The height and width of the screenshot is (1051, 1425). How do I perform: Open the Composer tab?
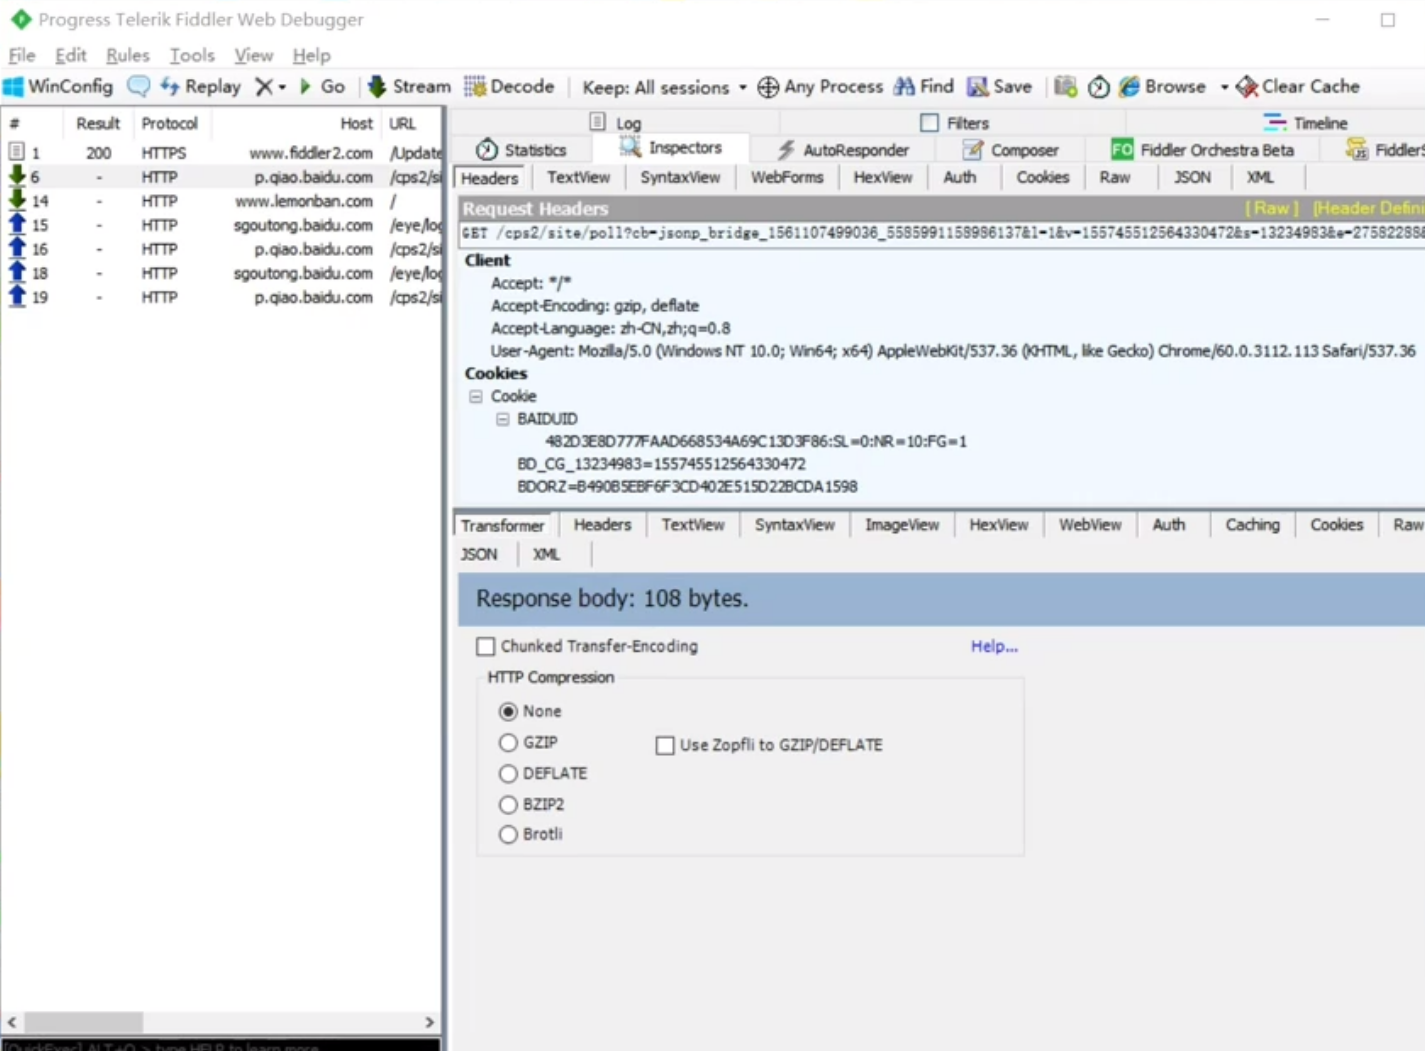tap(1010, 150)
